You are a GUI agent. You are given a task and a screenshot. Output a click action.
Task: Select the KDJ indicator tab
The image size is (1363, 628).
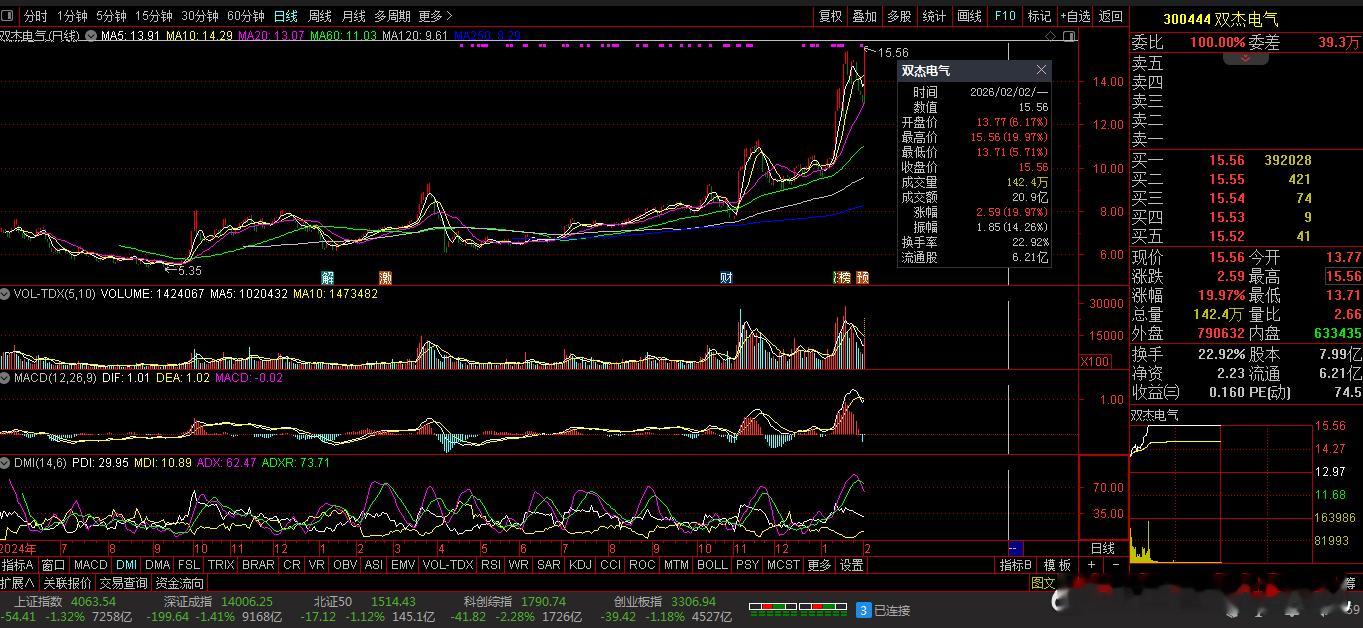click(579, 565)
